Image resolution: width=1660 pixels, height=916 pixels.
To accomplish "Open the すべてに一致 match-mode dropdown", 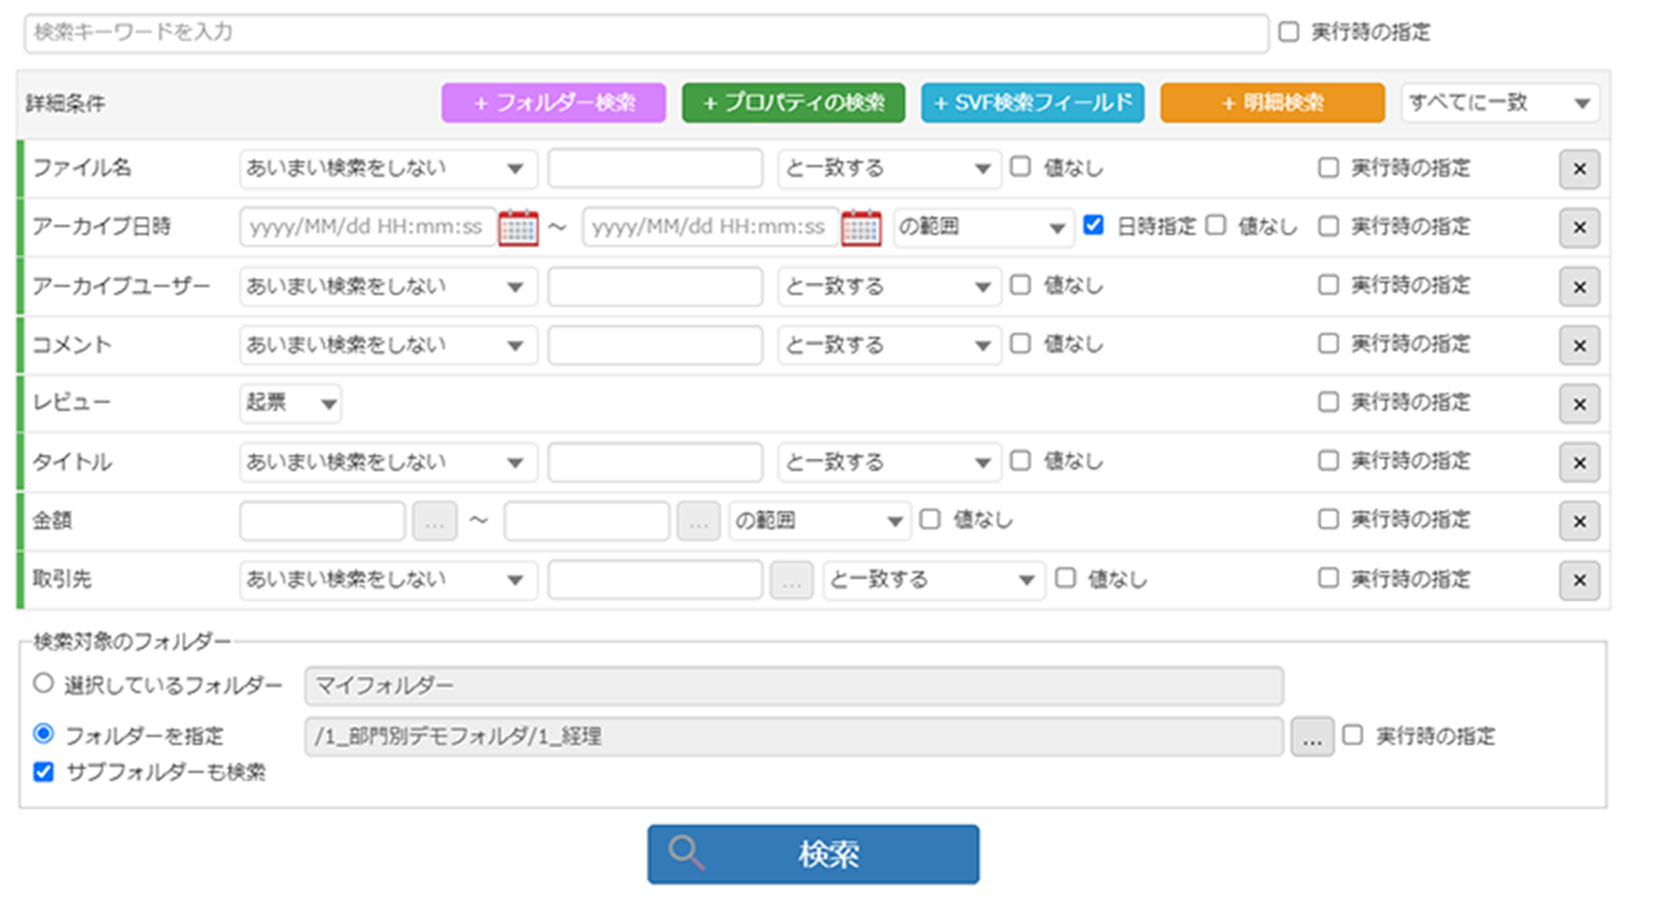I will (1498, 102).
